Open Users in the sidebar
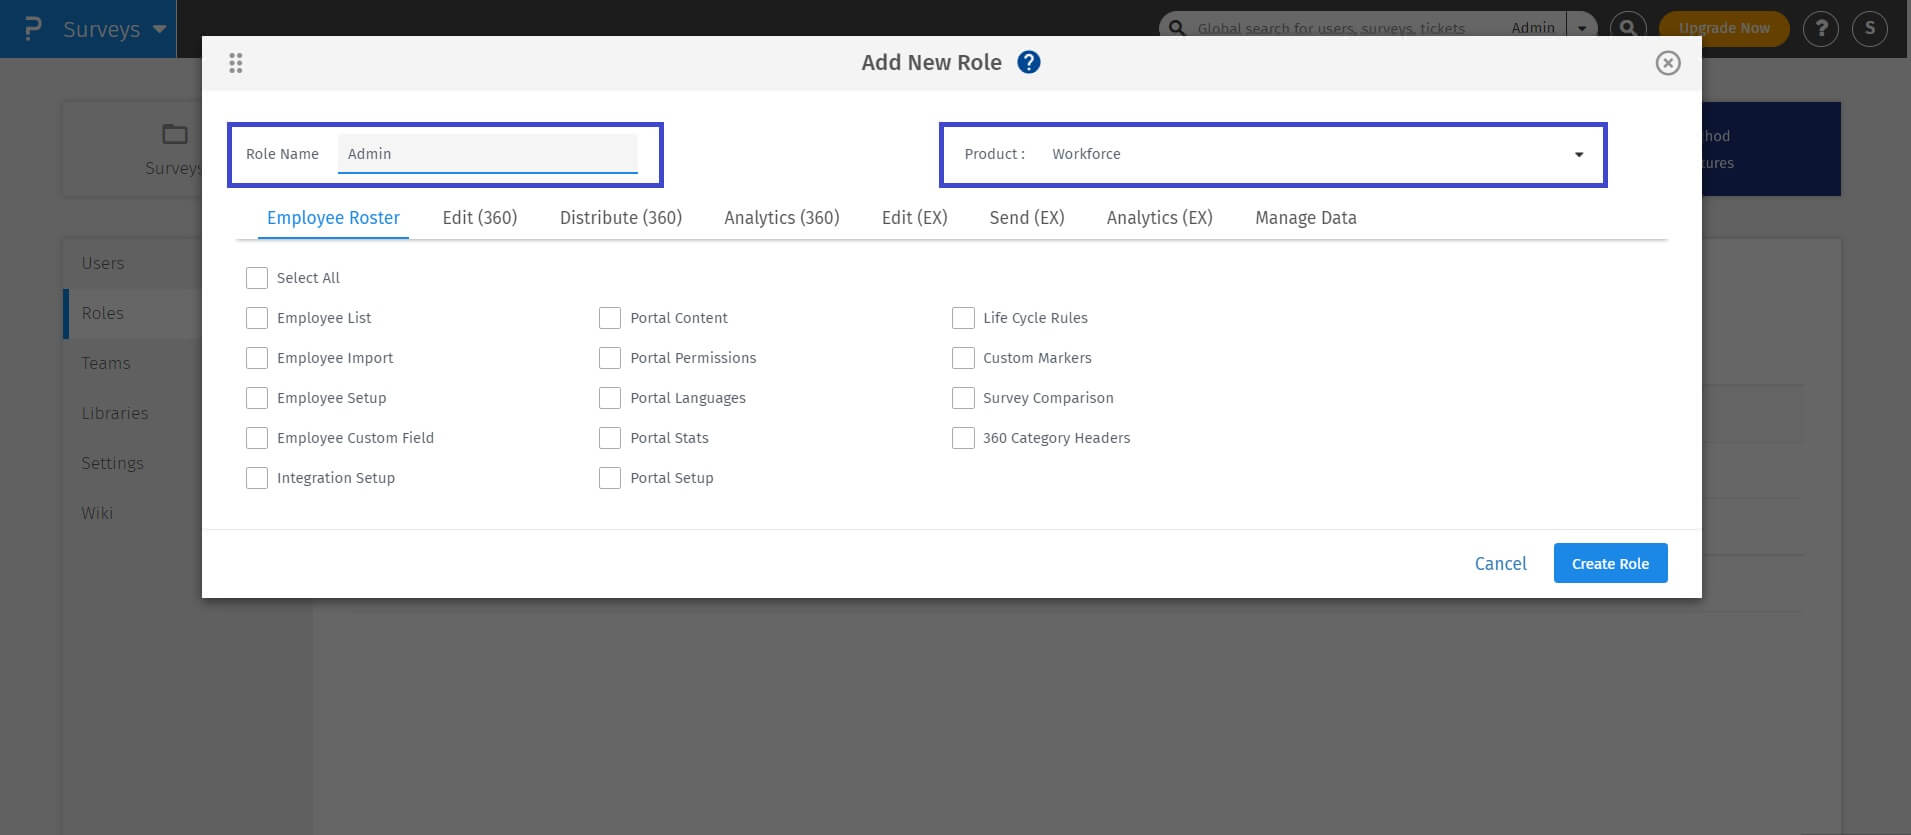This screenshot has width=1911, height=835. (103, 263)
